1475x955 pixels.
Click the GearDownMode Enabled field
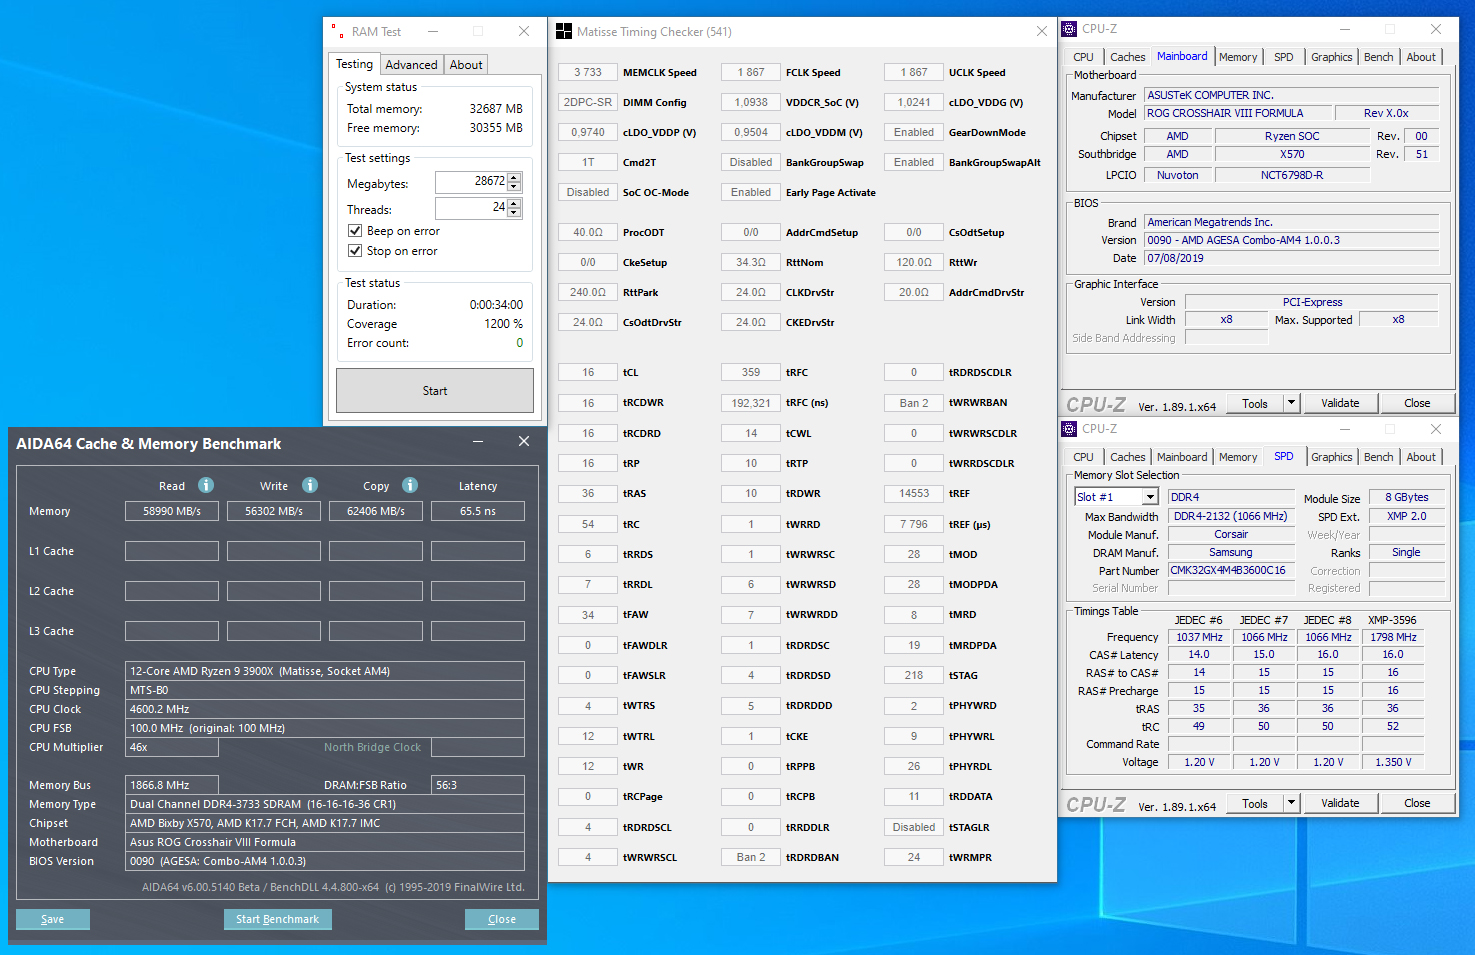914,132
